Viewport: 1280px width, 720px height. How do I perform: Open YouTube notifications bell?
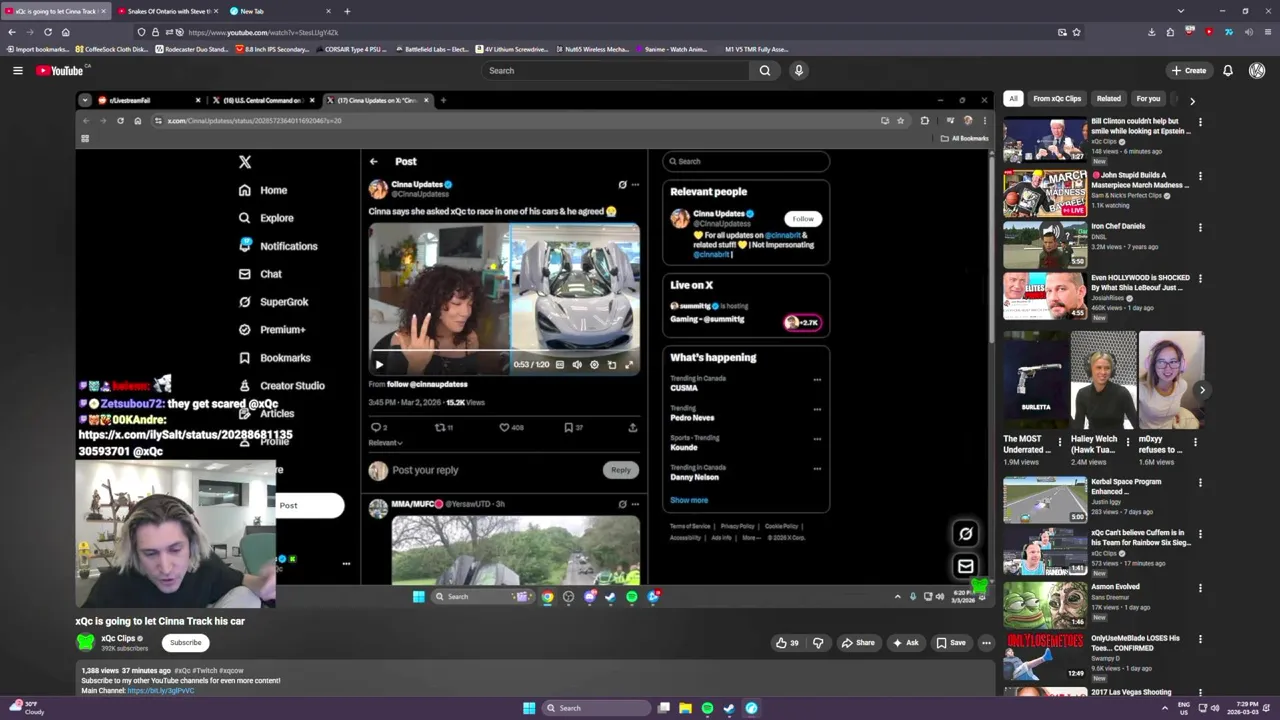[x=1227, y=70]
